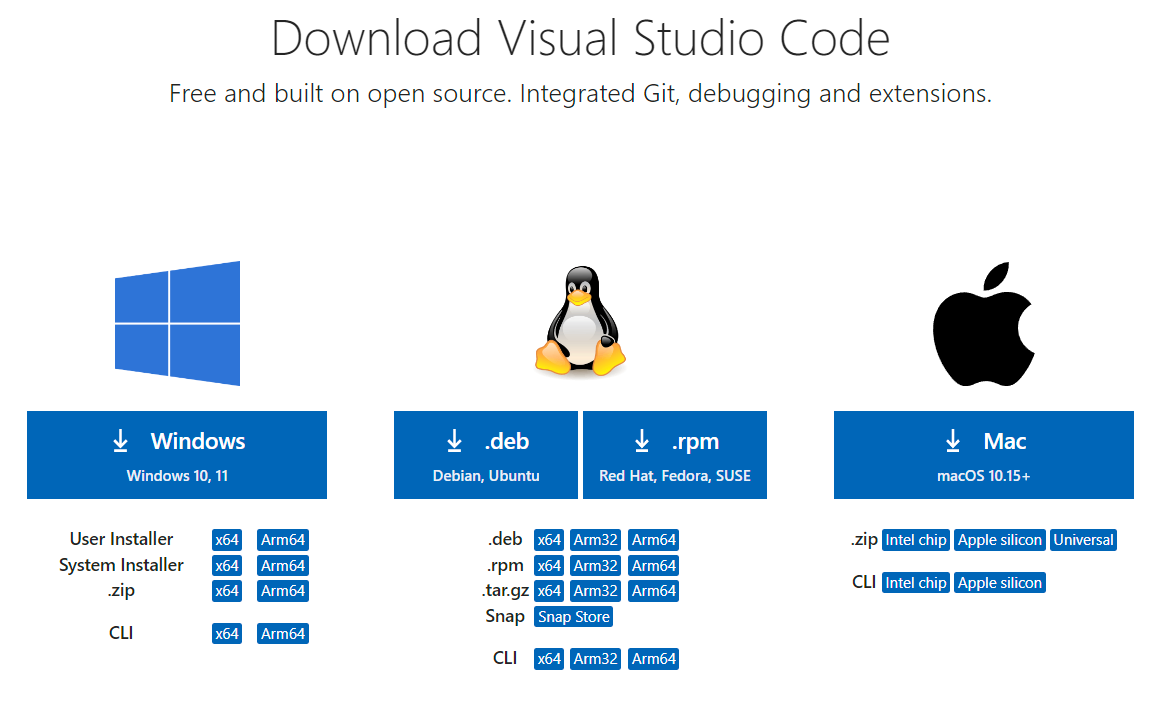Download Mac .zip for Apple silicon
Image resolution: width=1173 pixels, height=718 pixels.
(x=1000, y=540)
